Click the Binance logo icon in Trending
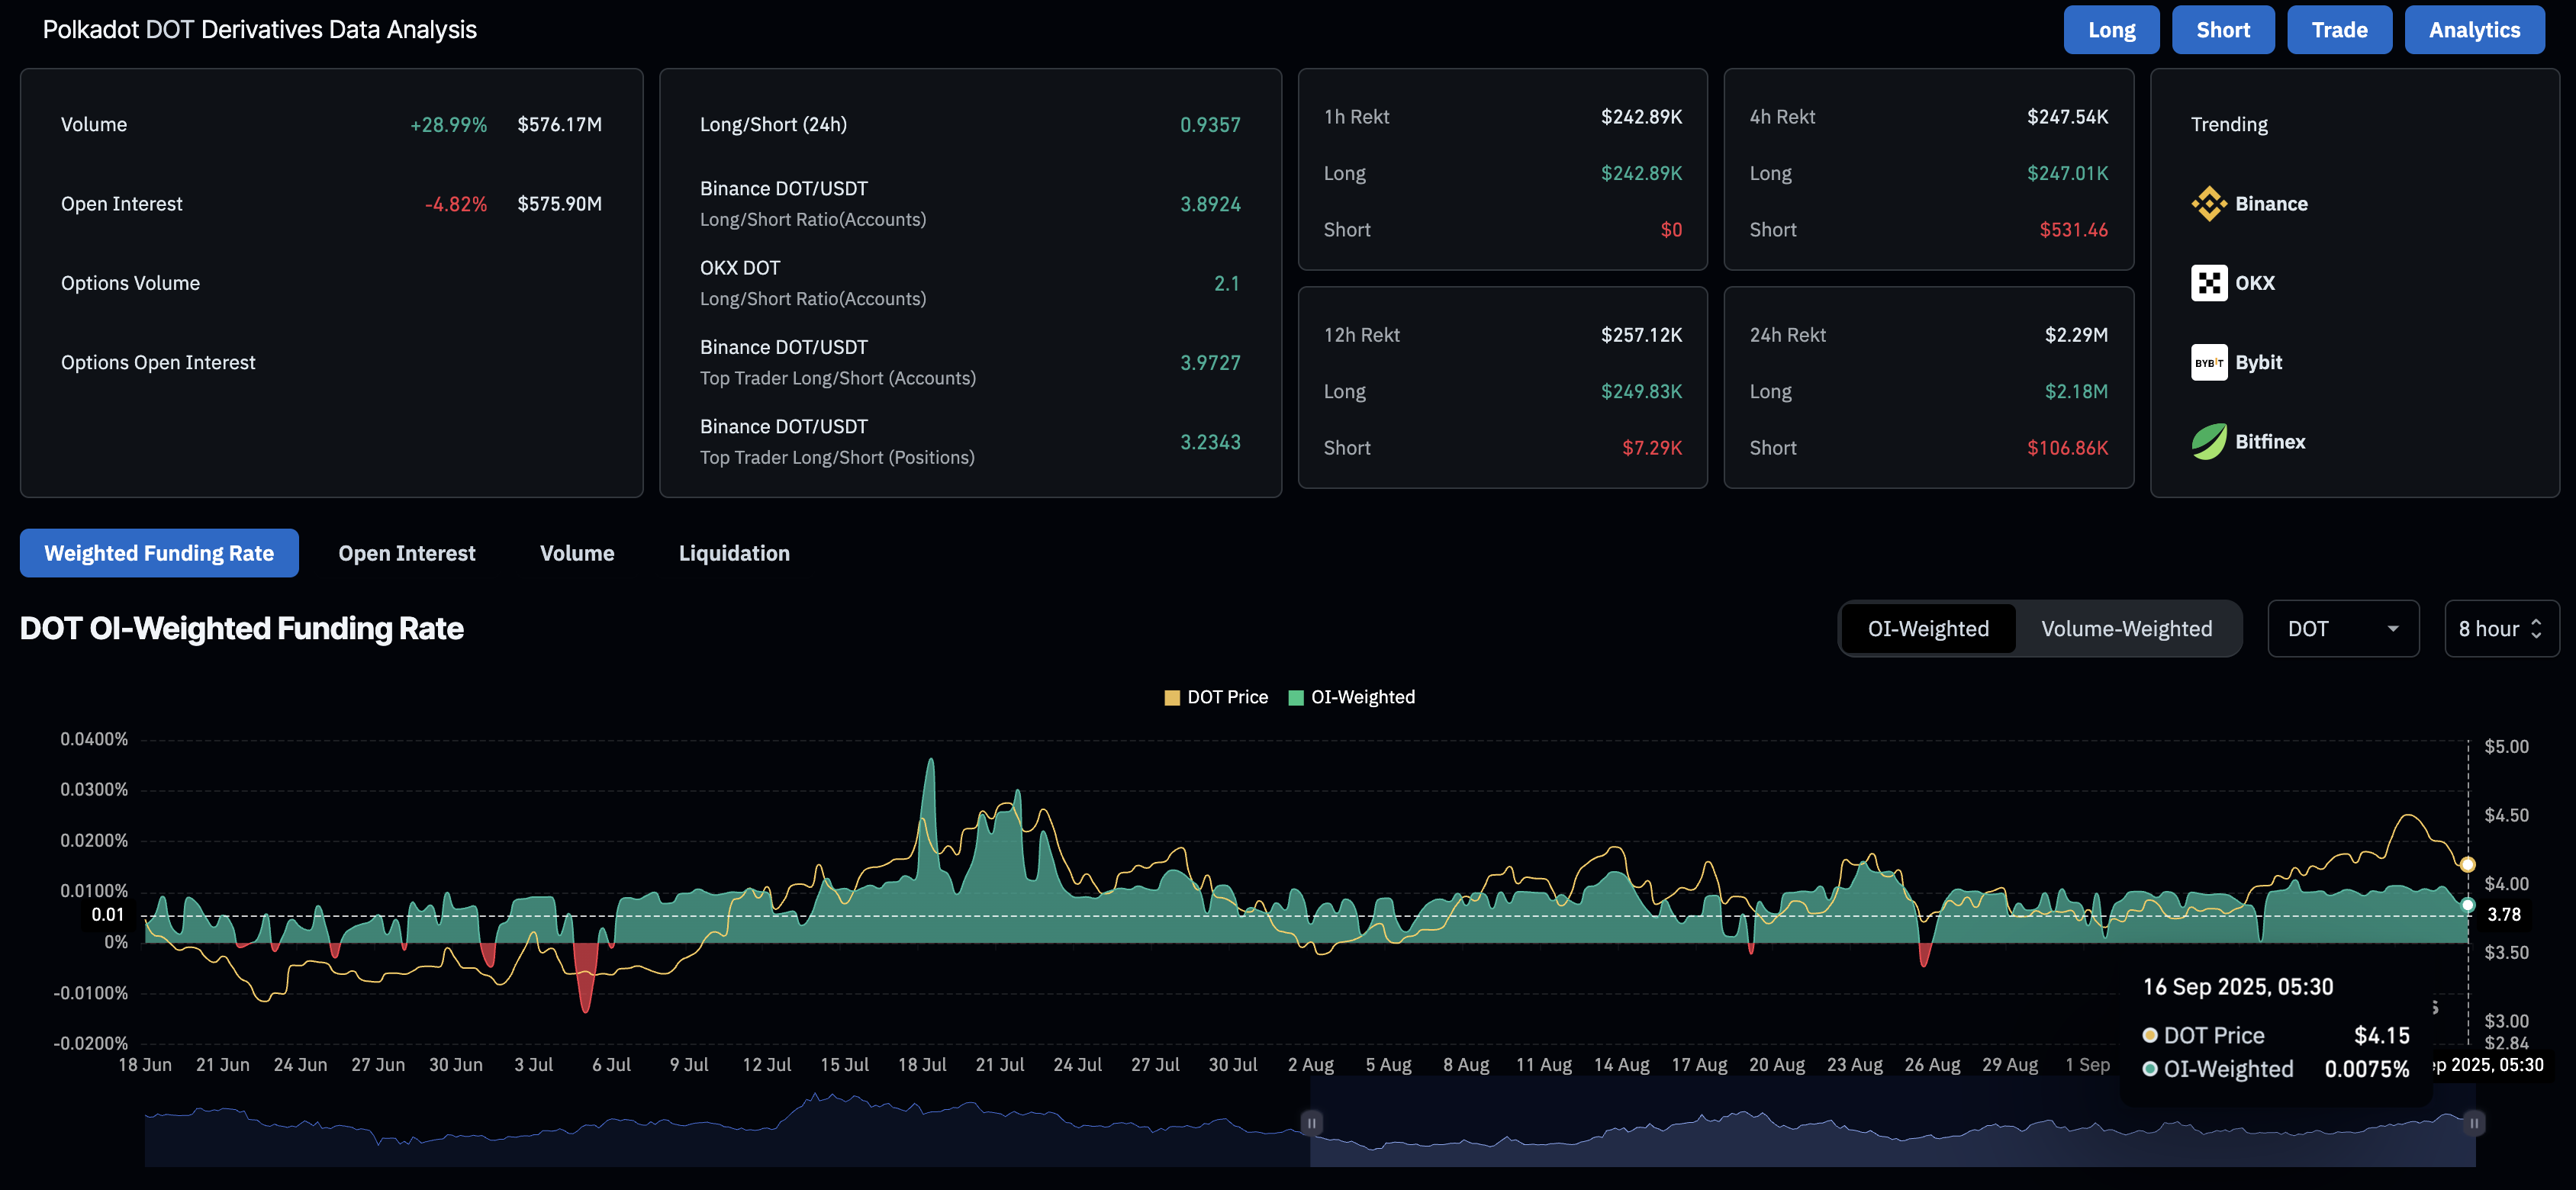 click(2208, 204)
